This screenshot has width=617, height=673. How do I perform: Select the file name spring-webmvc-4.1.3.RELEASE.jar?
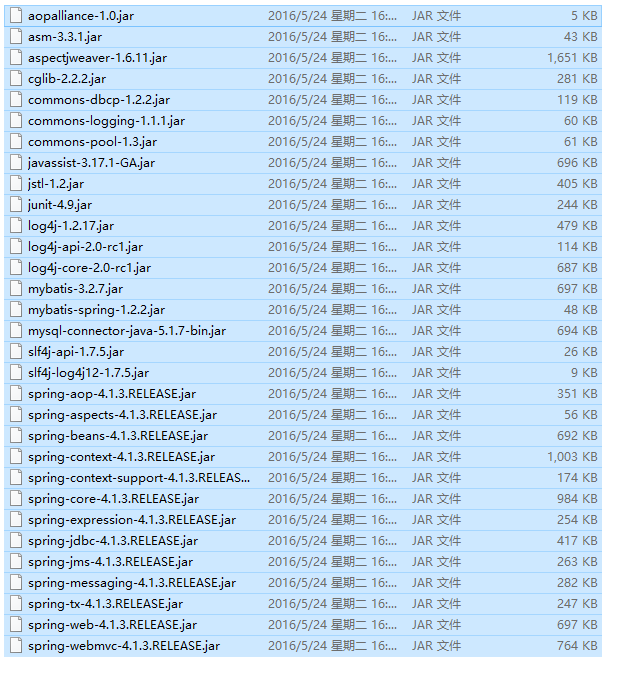coord(124,647)
